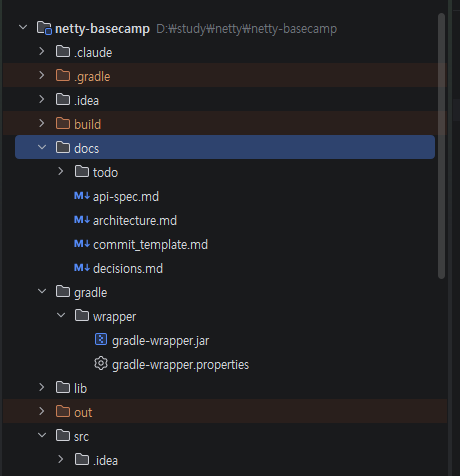Click the orange build folder icon
Image resolution: width=460 pixels, height=476 pixels.
(63, 123)
